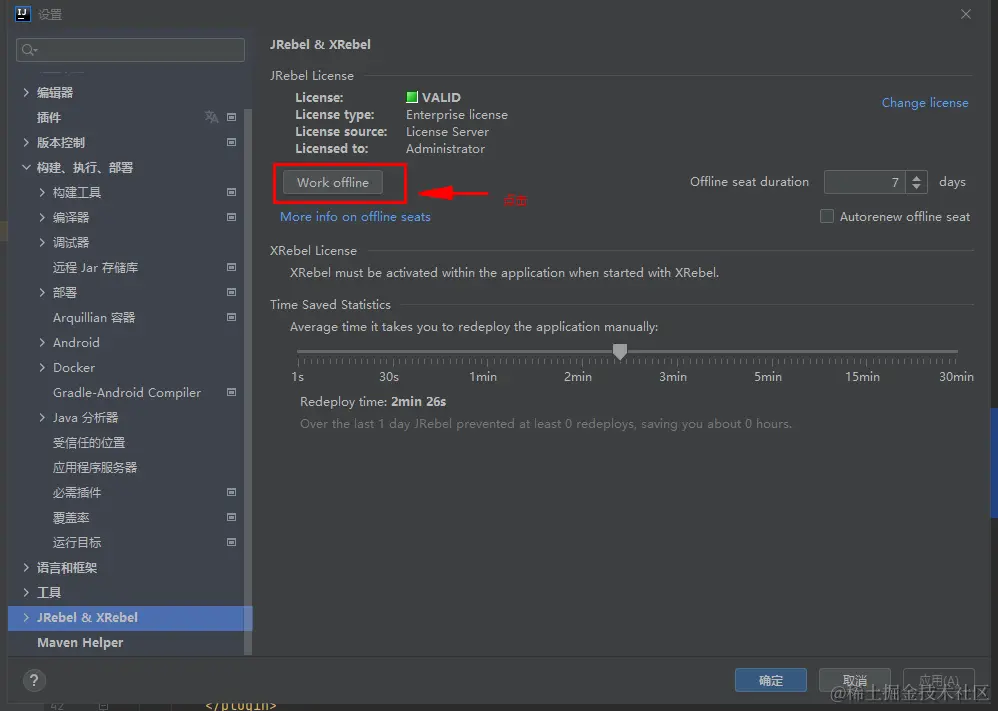Select the 远程 Jar 存储库 page
998x711 pixels.
pos(95,267)
